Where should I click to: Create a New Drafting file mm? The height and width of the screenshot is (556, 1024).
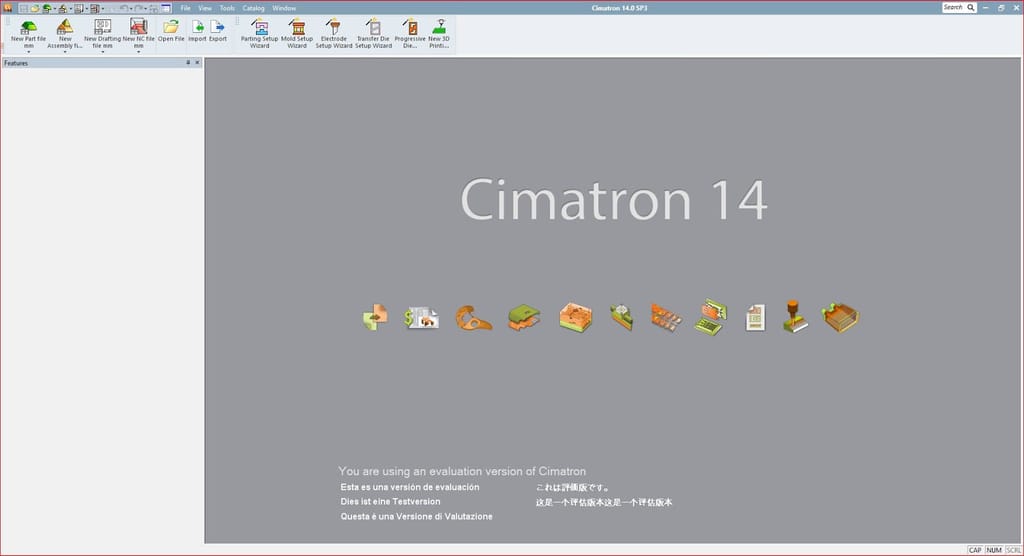103,33
